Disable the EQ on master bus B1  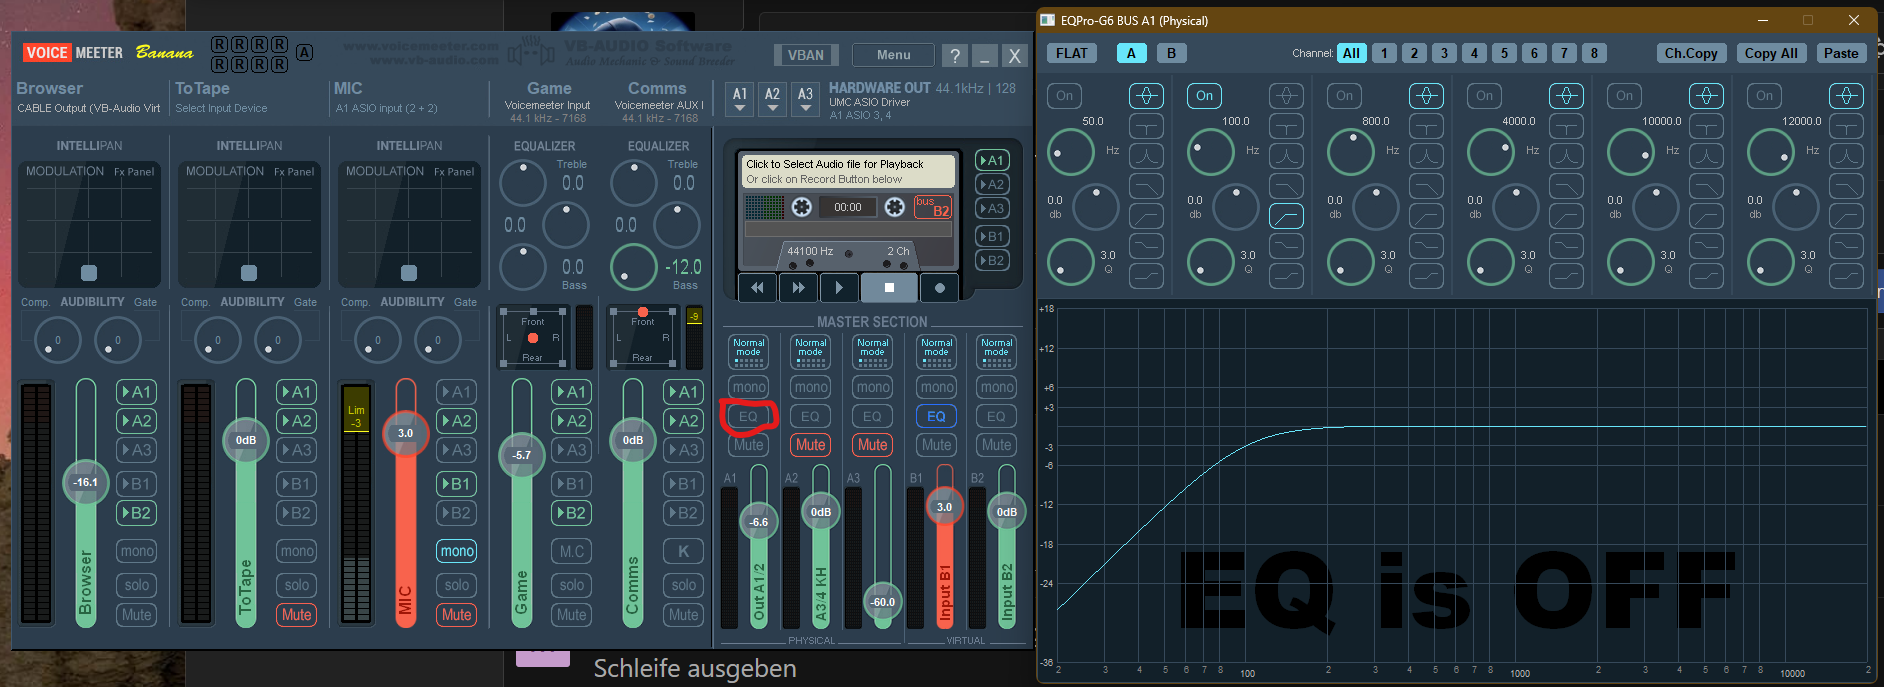pyautogui.click(x=936, y=416)
